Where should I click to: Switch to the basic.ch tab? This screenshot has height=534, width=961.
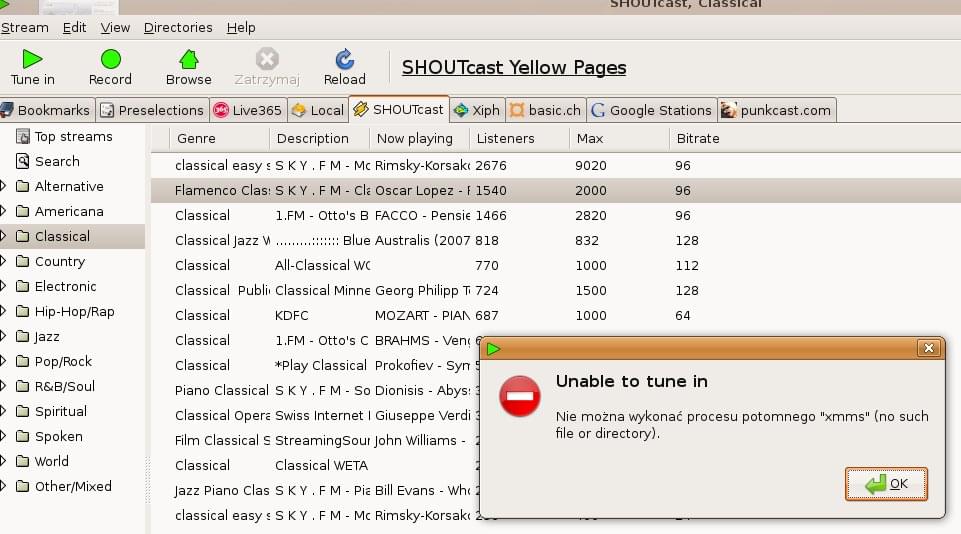click(x=545, y=110)
